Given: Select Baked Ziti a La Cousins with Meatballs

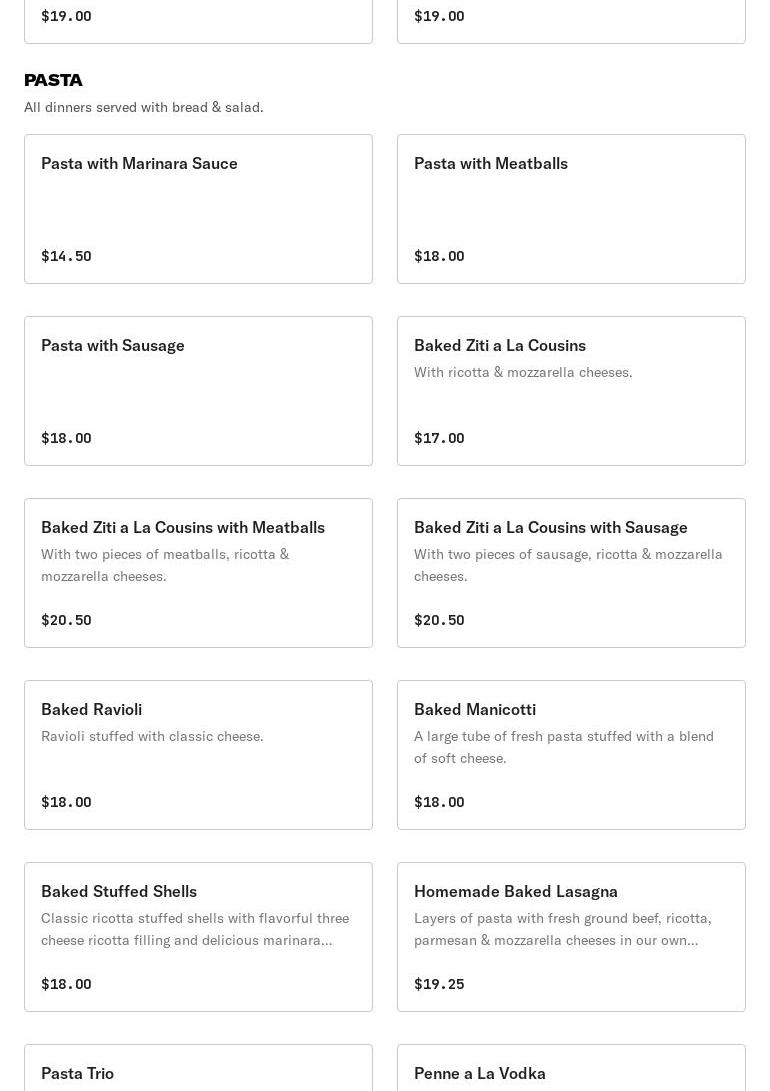Looking at the screenshot, I should coord(198,572).
